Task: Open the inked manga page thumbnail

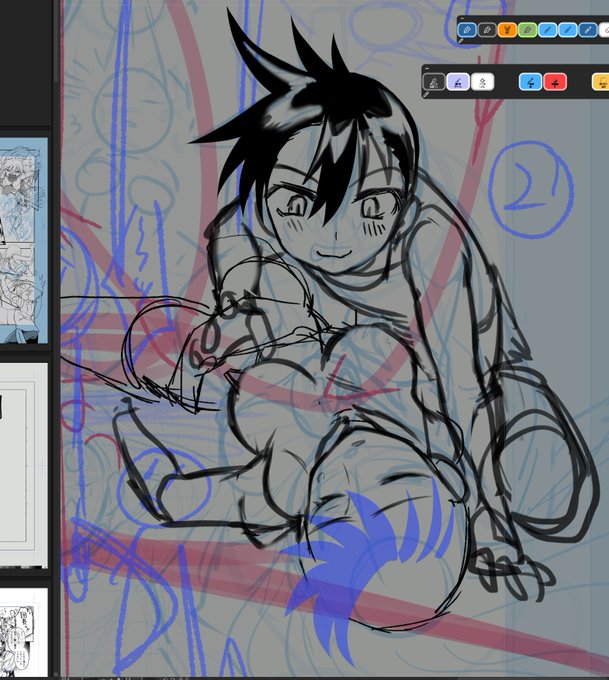Action: (x=24, y=632)
